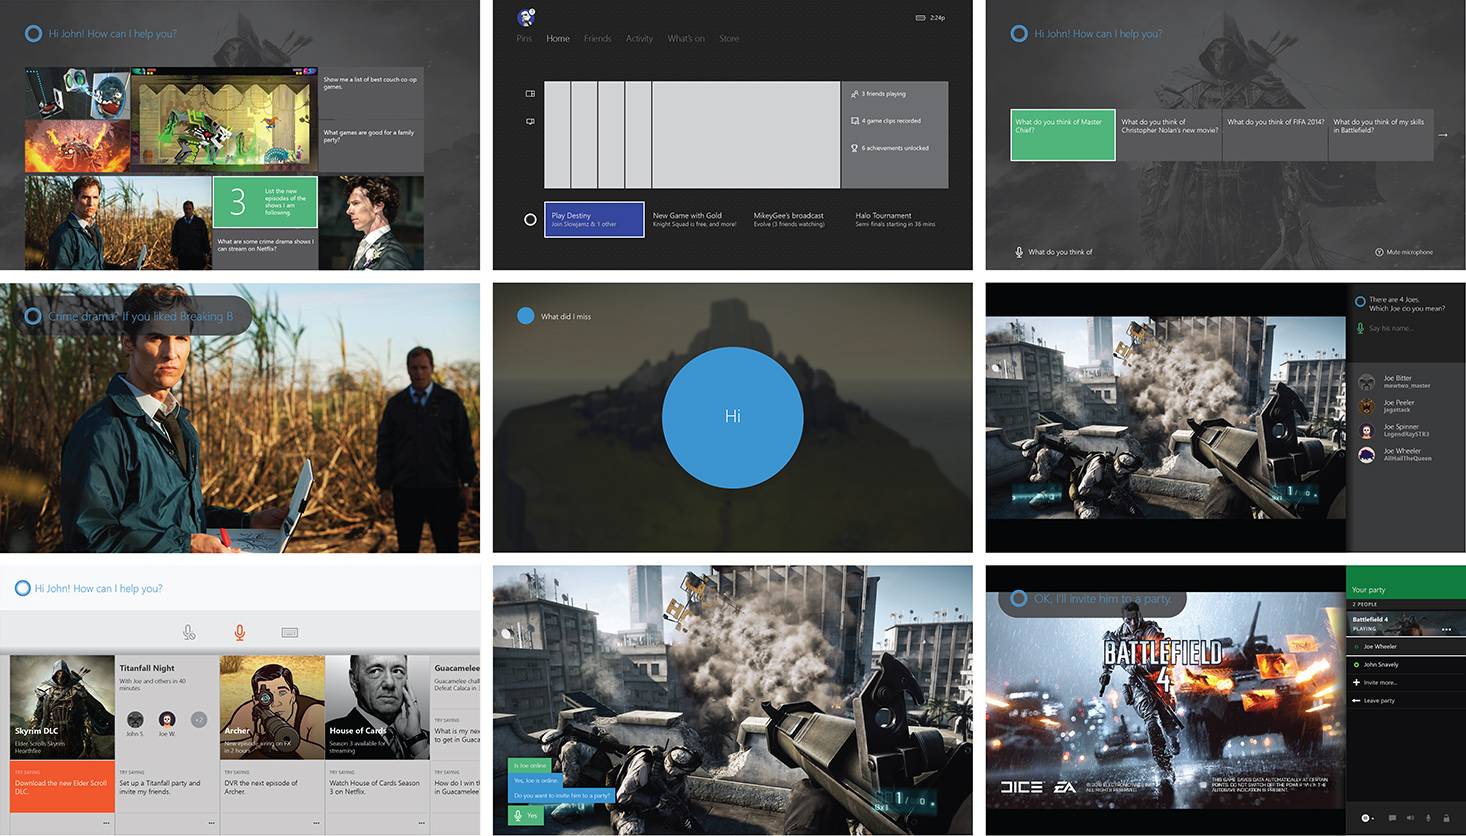
Task: Open the Store tab
Action: pyautogui.click(x=729, y=39)
